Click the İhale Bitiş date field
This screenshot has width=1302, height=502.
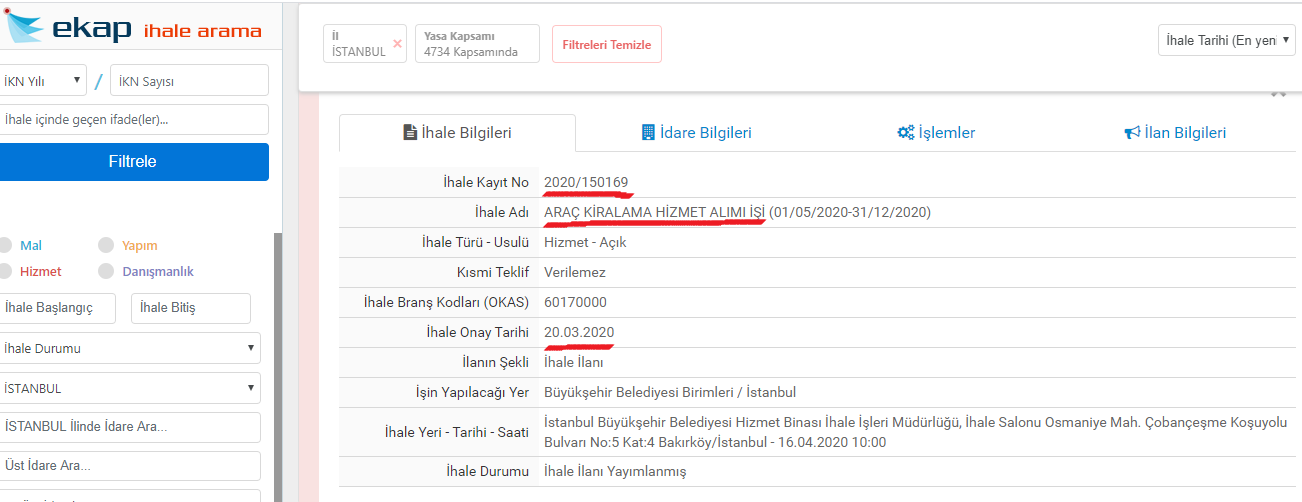point(190,308)
